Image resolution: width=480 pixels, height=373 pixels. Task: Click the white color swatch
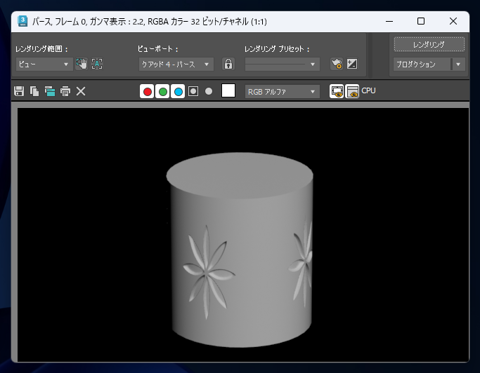228,91
